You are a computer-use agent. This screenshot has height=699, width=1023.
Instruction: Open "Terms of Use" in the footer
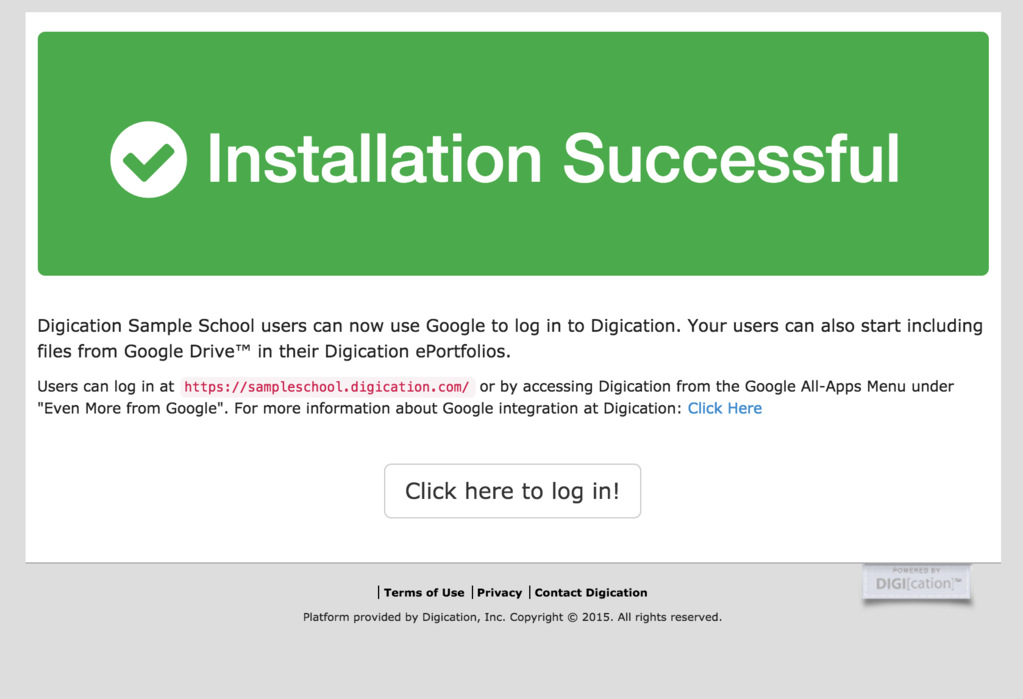click(424, 592)
